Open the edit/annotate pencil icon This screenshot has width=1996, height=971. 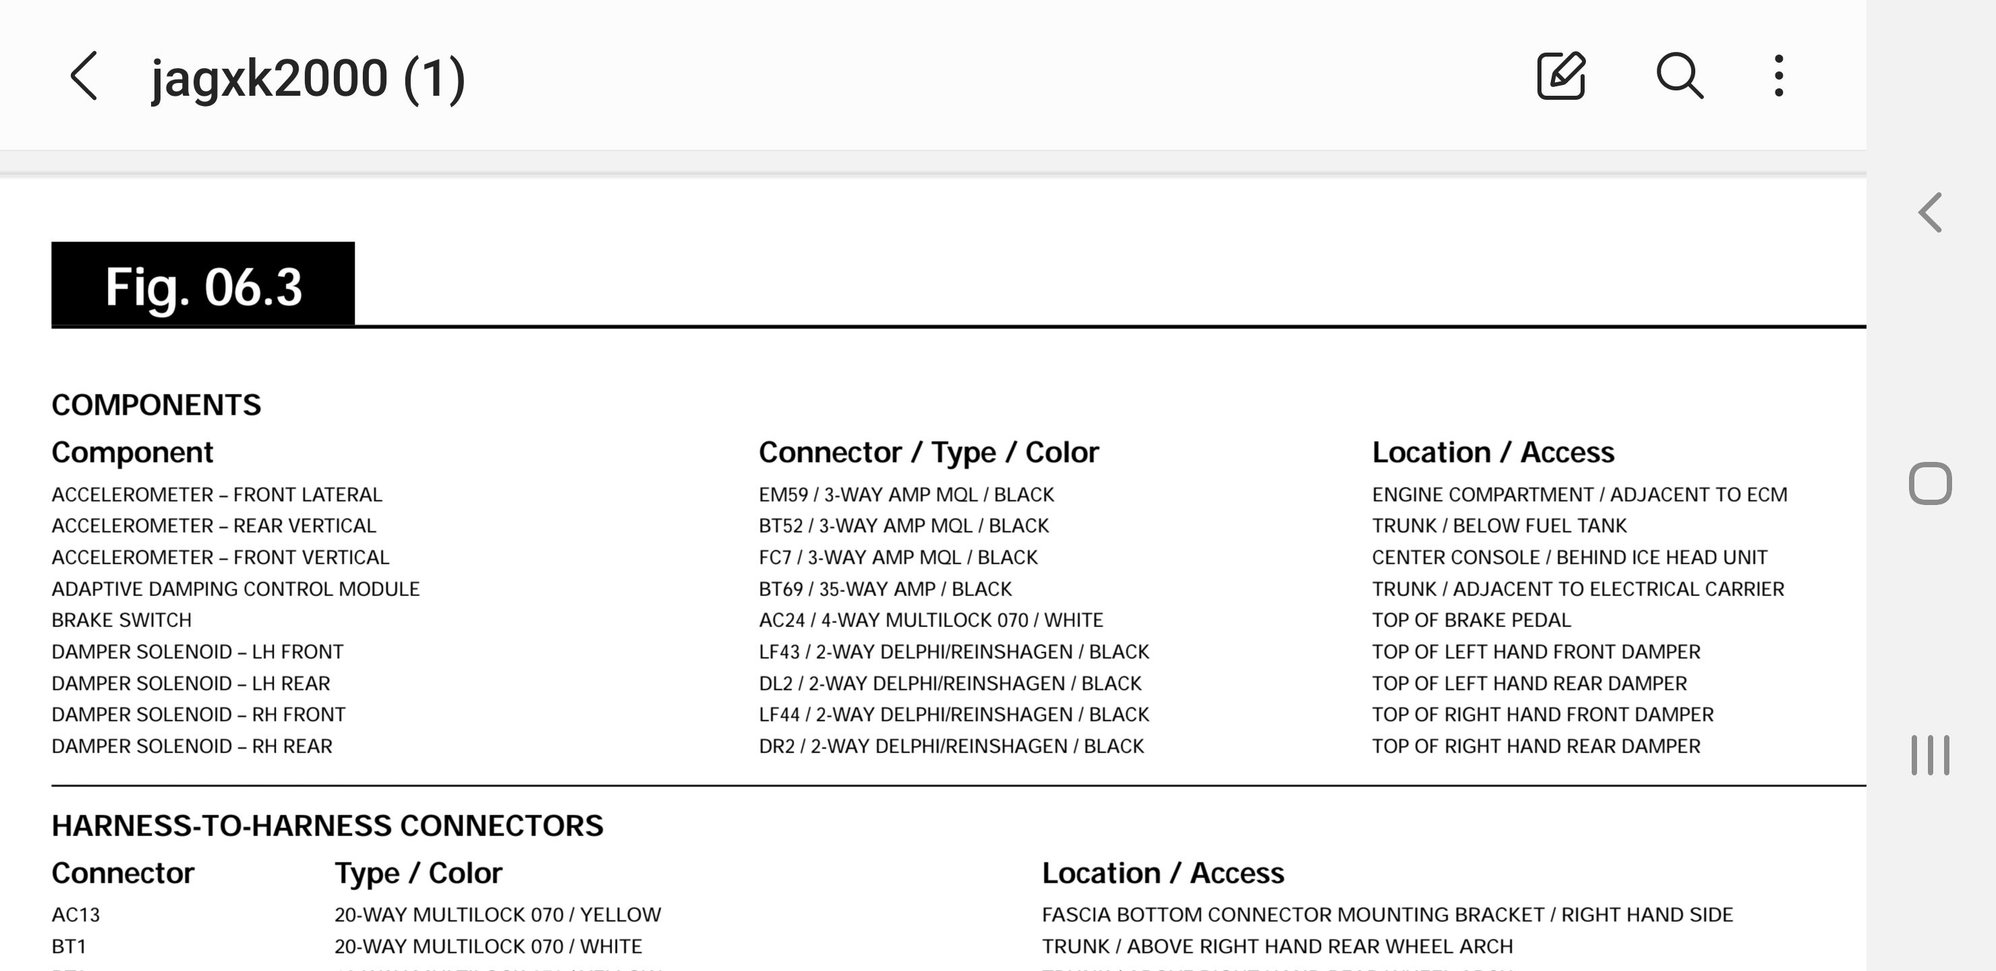tap(1560, 76)
